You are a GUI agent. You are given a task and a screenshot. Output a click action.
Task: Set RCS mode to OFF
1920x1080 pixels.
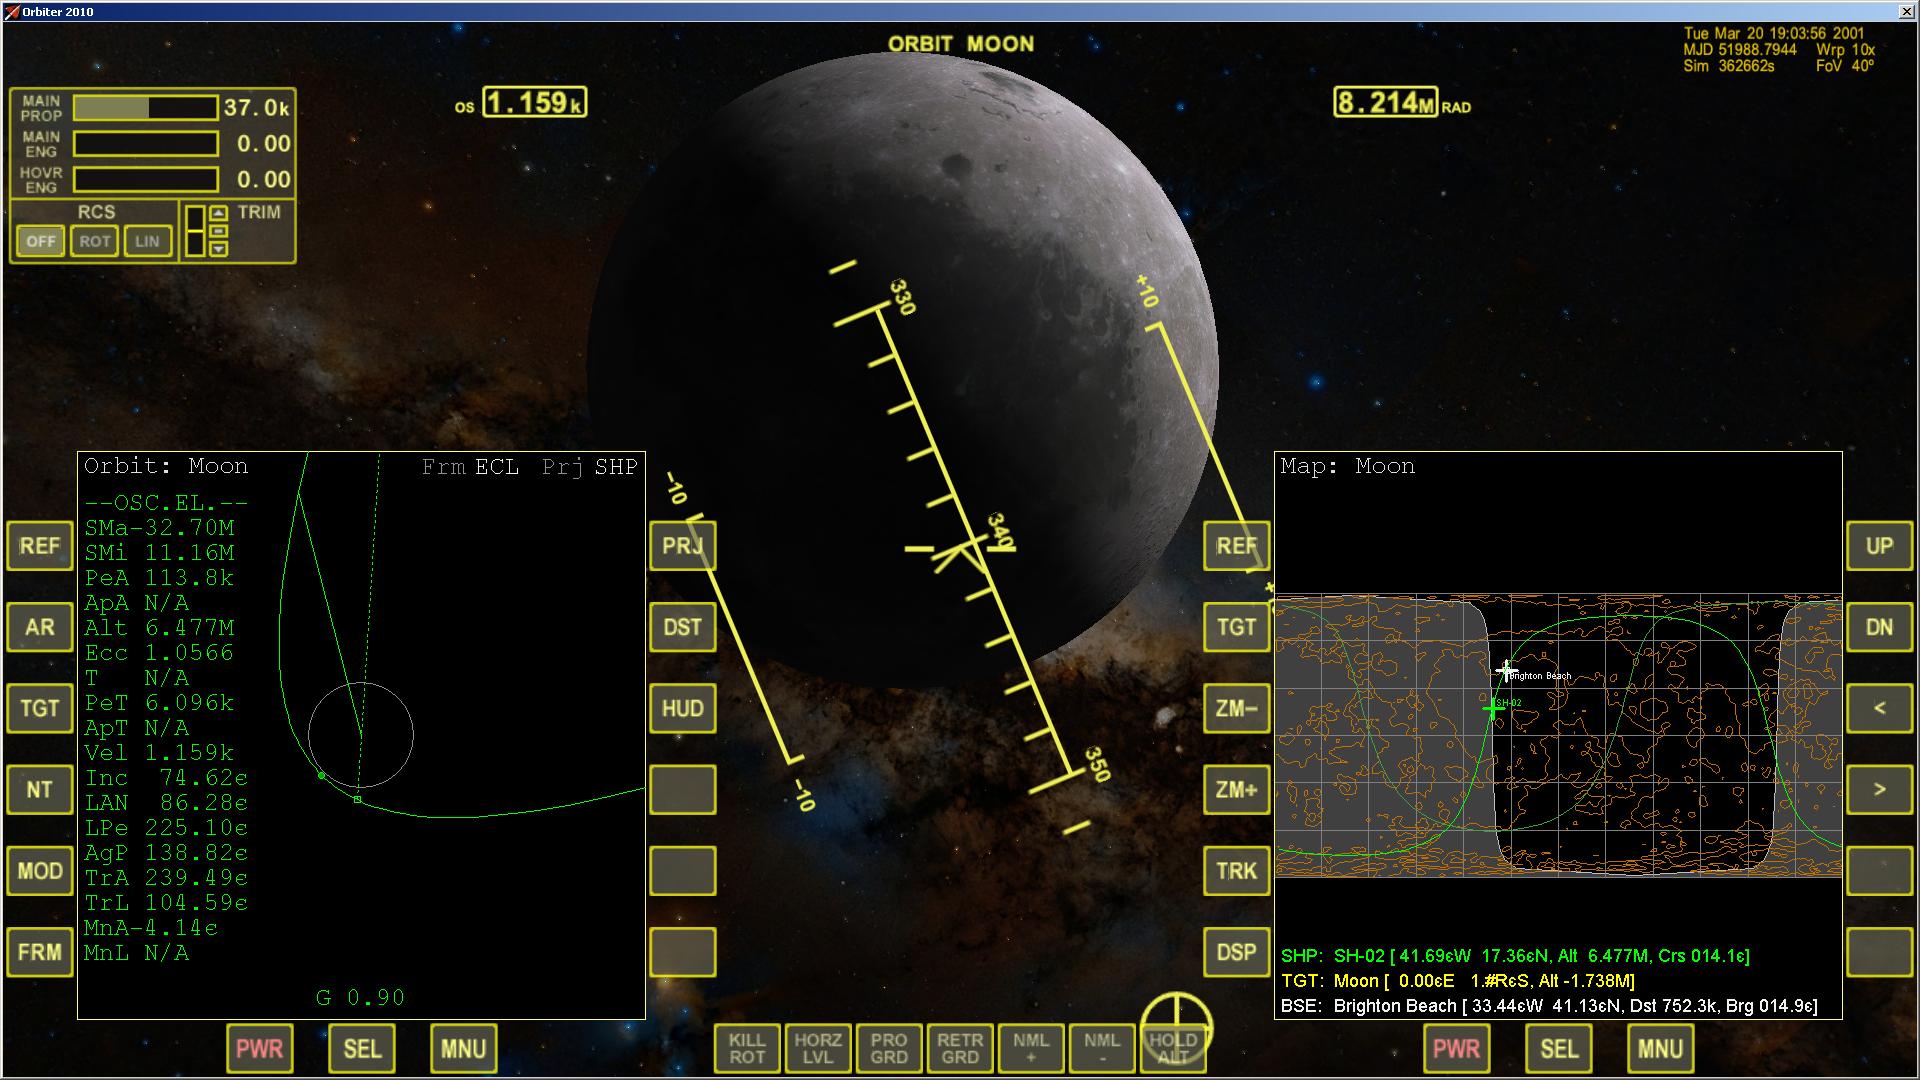pyautogui.click(x=41, y=241)
